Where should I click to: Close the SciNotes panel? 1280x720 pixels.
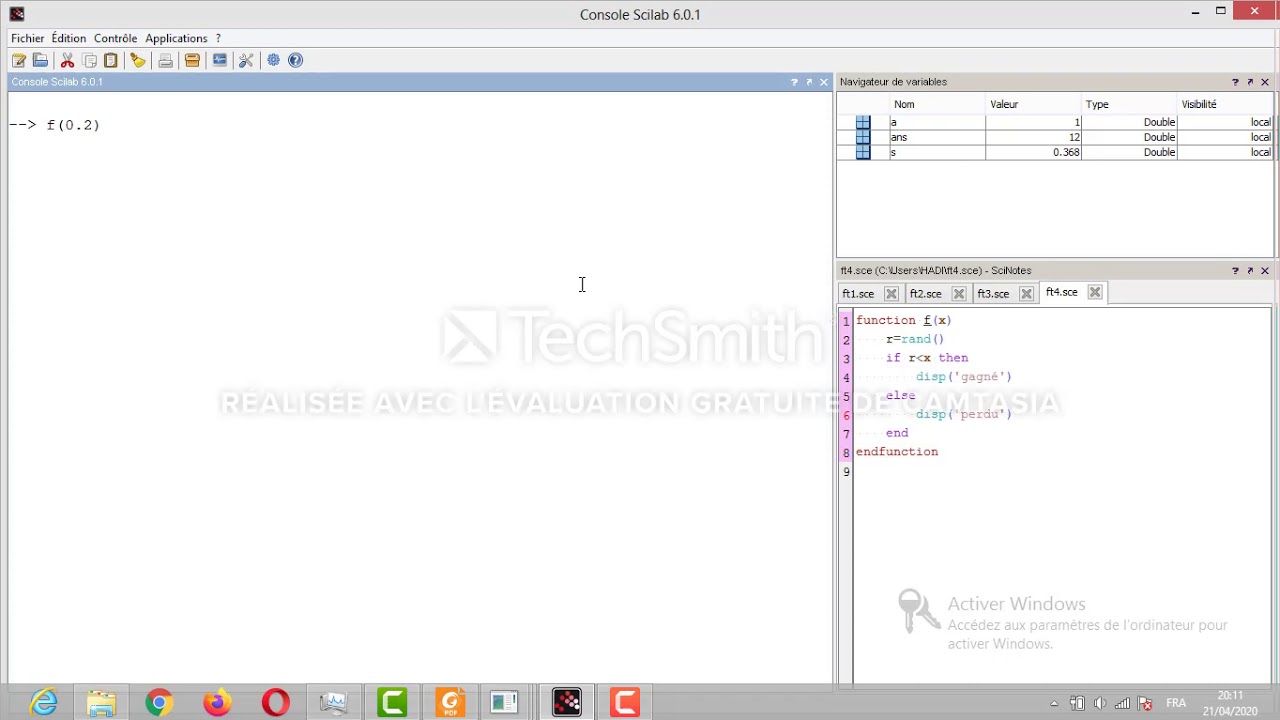click(x=1265, y=270)
